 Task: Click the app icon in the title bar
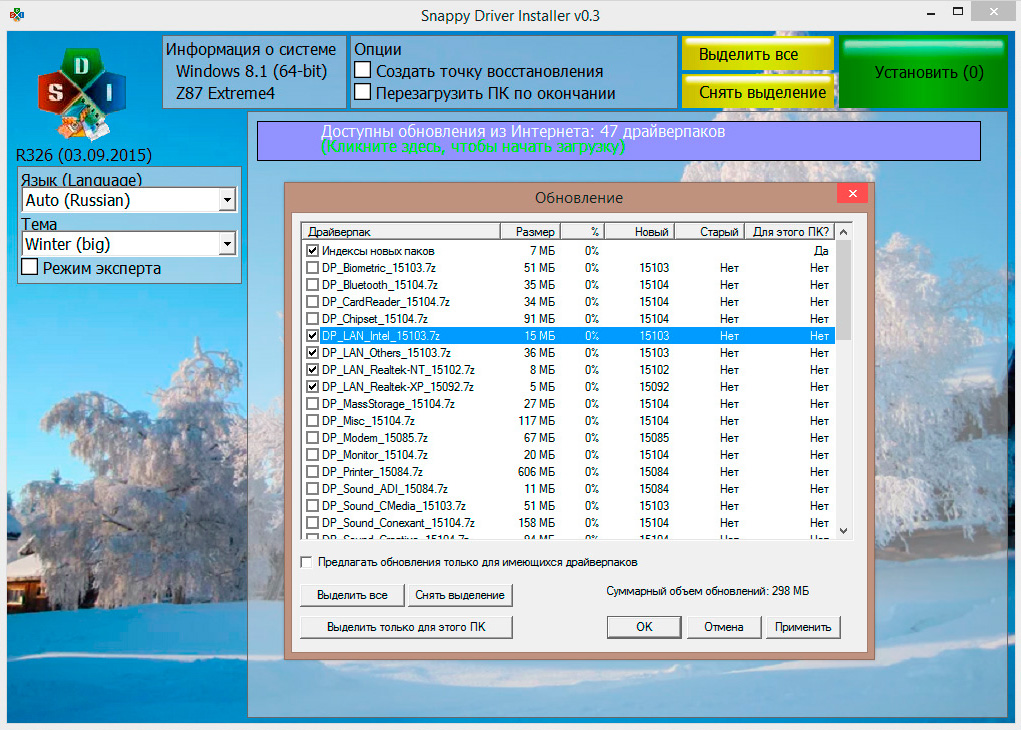[x=17, y=15]
